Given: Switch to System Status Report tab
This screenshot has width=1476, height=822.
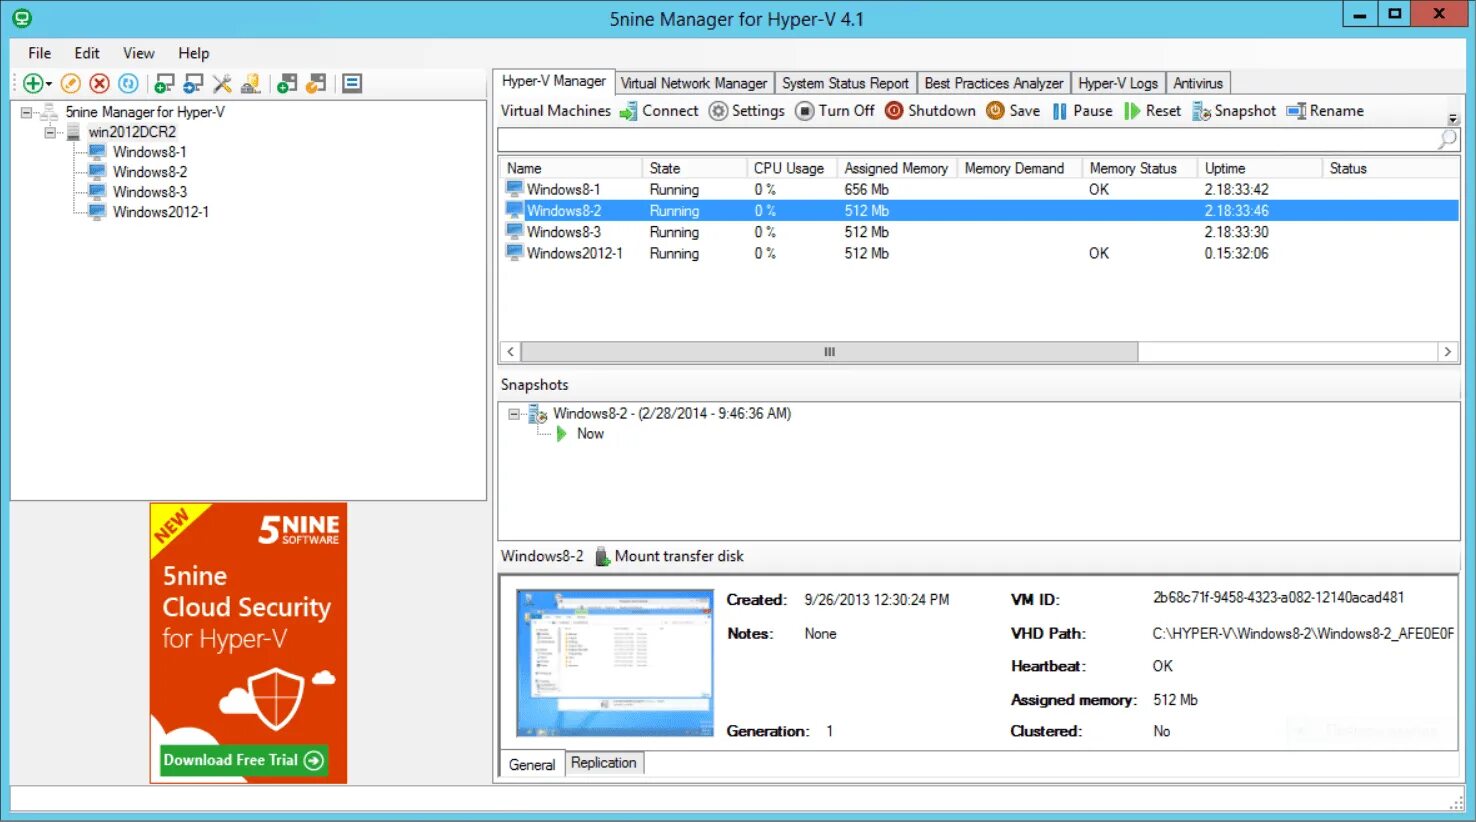Looking at the screenshot, I should 846,83.
